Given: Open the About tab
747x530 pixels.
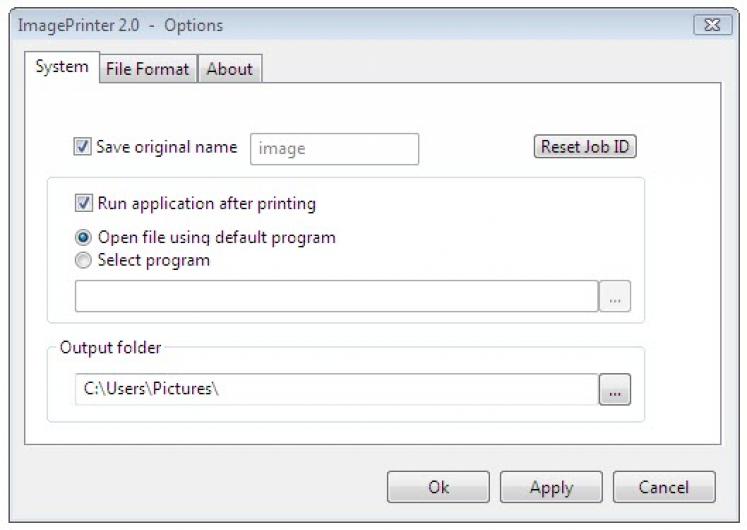Looking at the screenshot, I should [229, 69].
